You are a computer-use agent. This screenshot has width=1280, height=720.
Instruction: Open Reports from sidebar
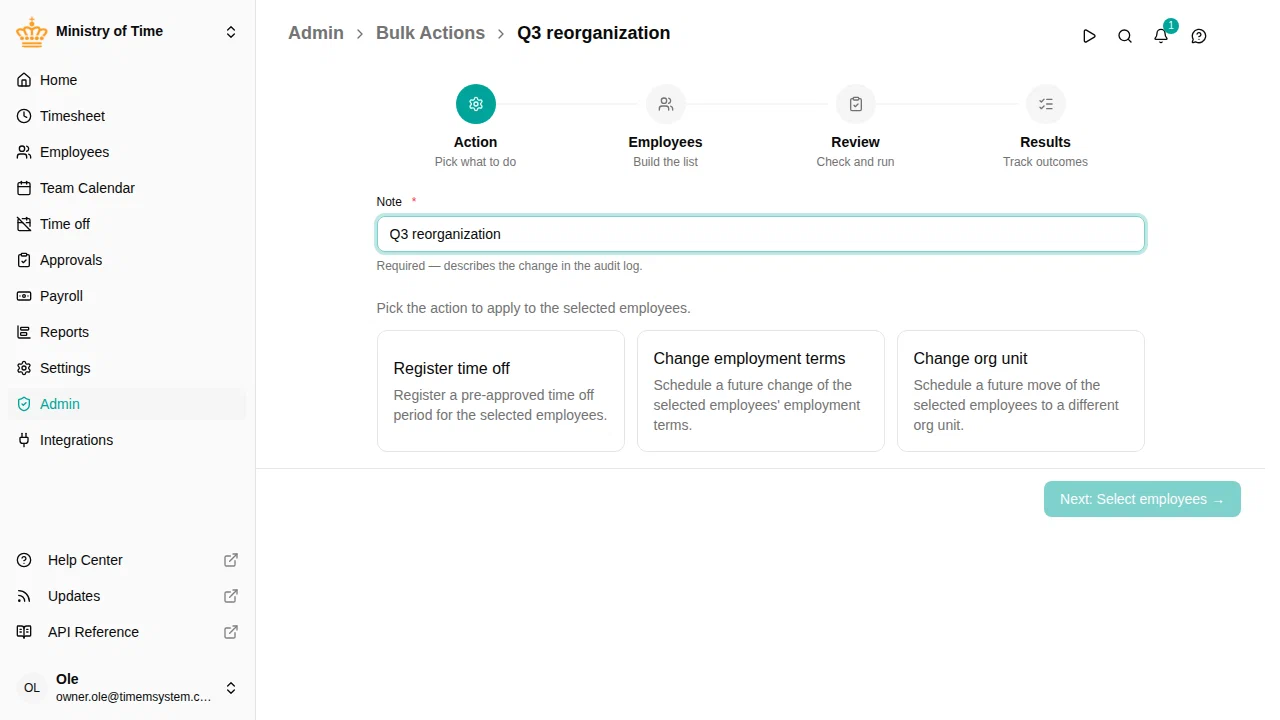coord(127,332)
